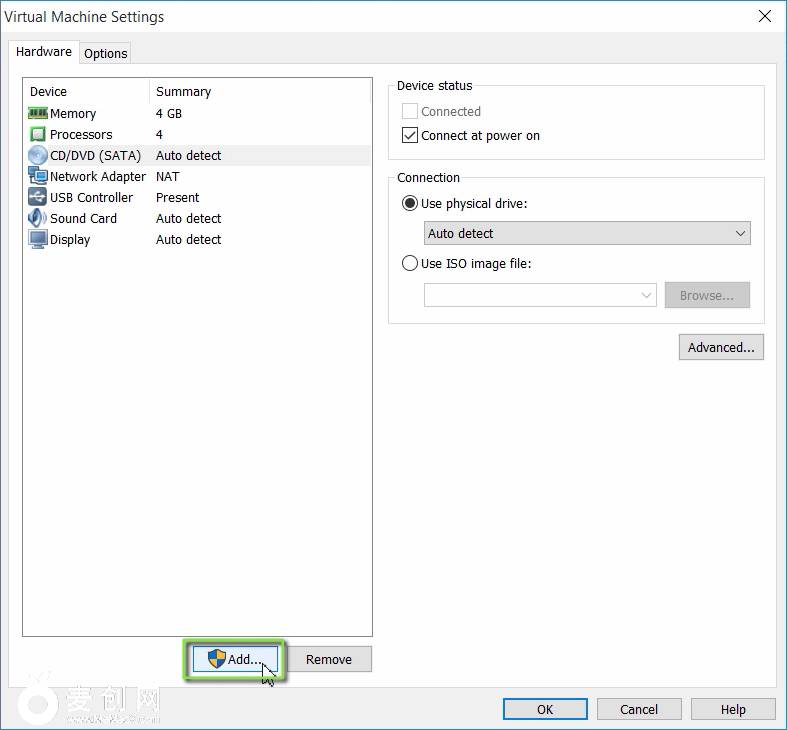Toggle the Connect at power on checkbox
The width and height of the screenshot is (787, 730).
410,136
